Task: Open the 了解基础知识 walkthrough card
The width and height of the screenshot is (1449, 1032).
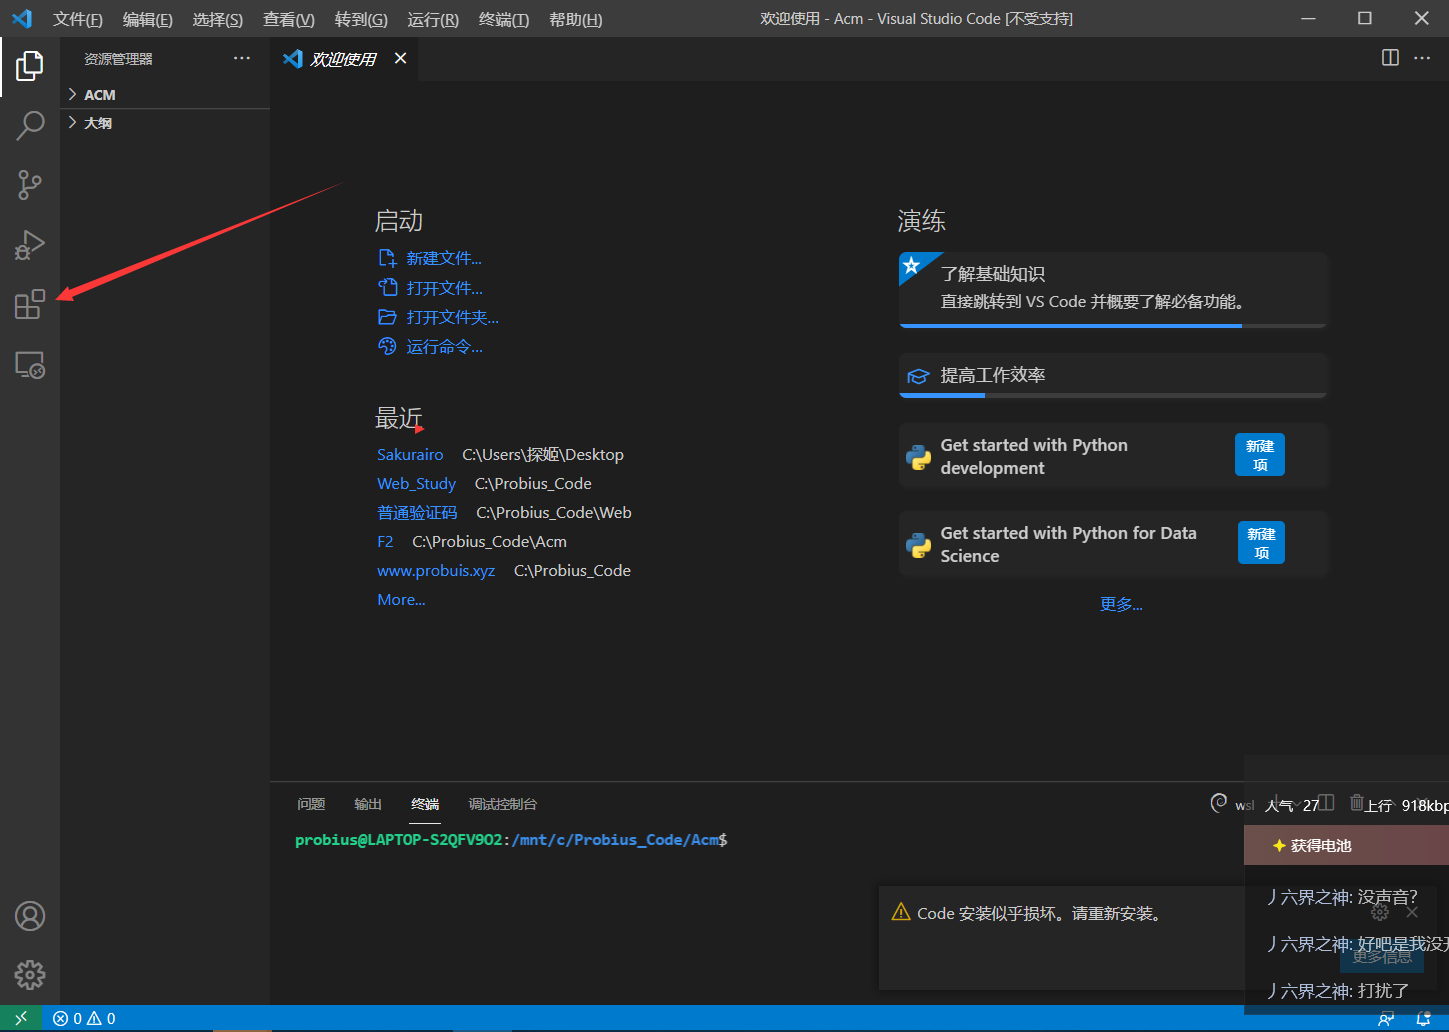Action: 1113,289
